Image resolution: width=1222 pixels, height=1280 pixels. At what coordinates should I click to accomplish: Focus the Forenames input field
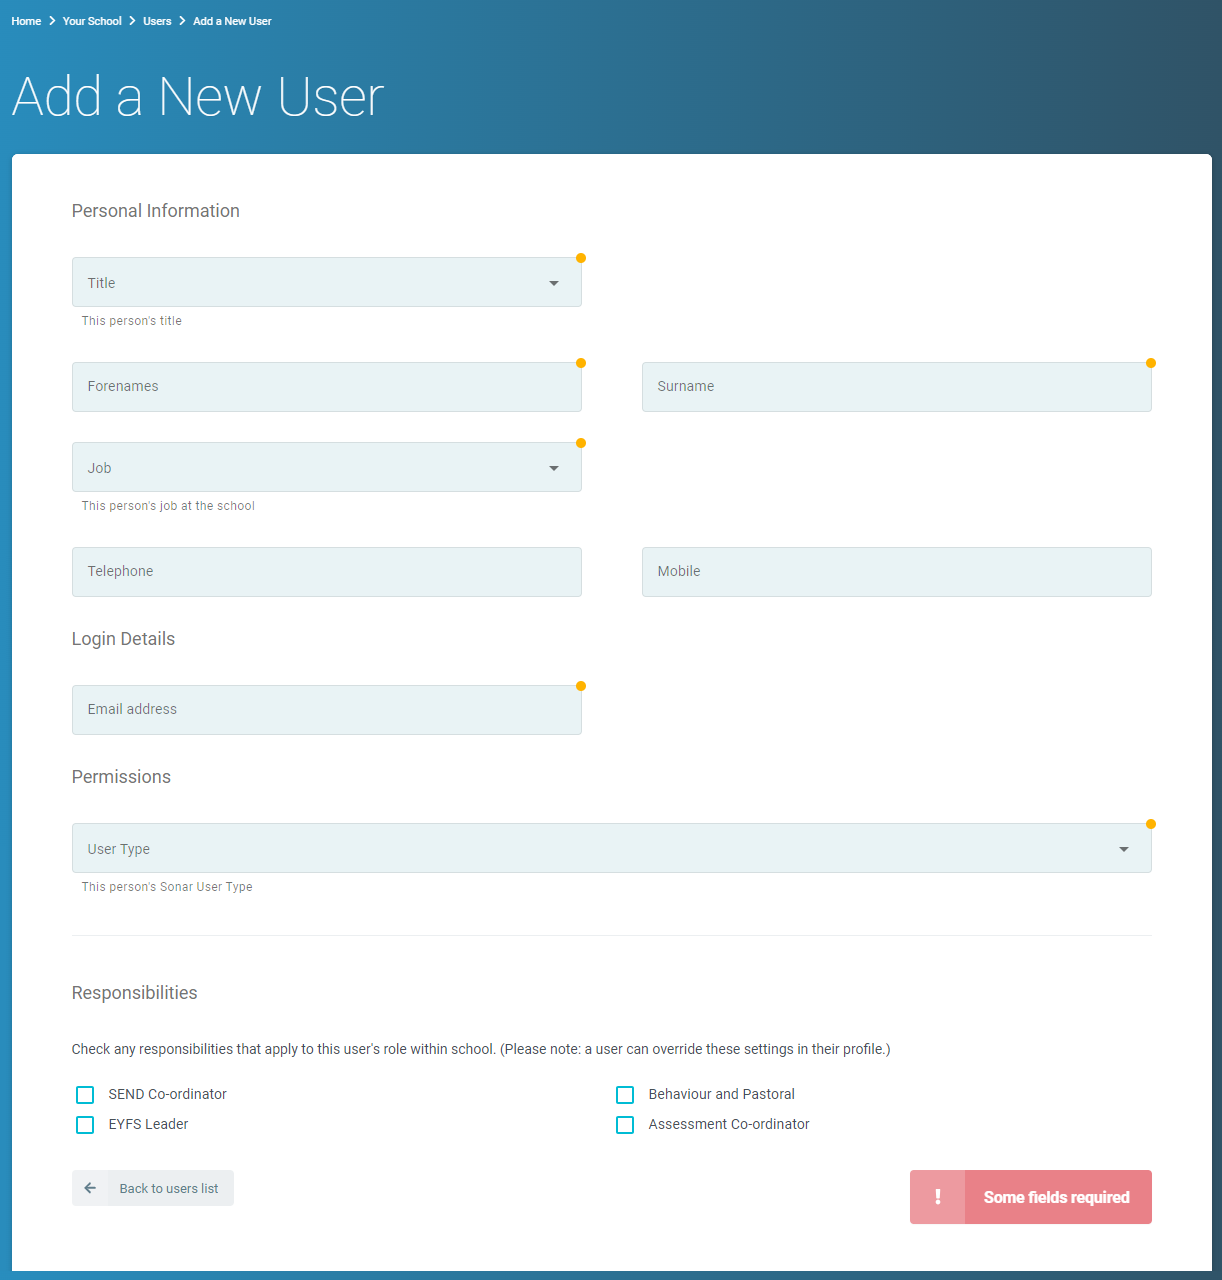click(327, 387)
